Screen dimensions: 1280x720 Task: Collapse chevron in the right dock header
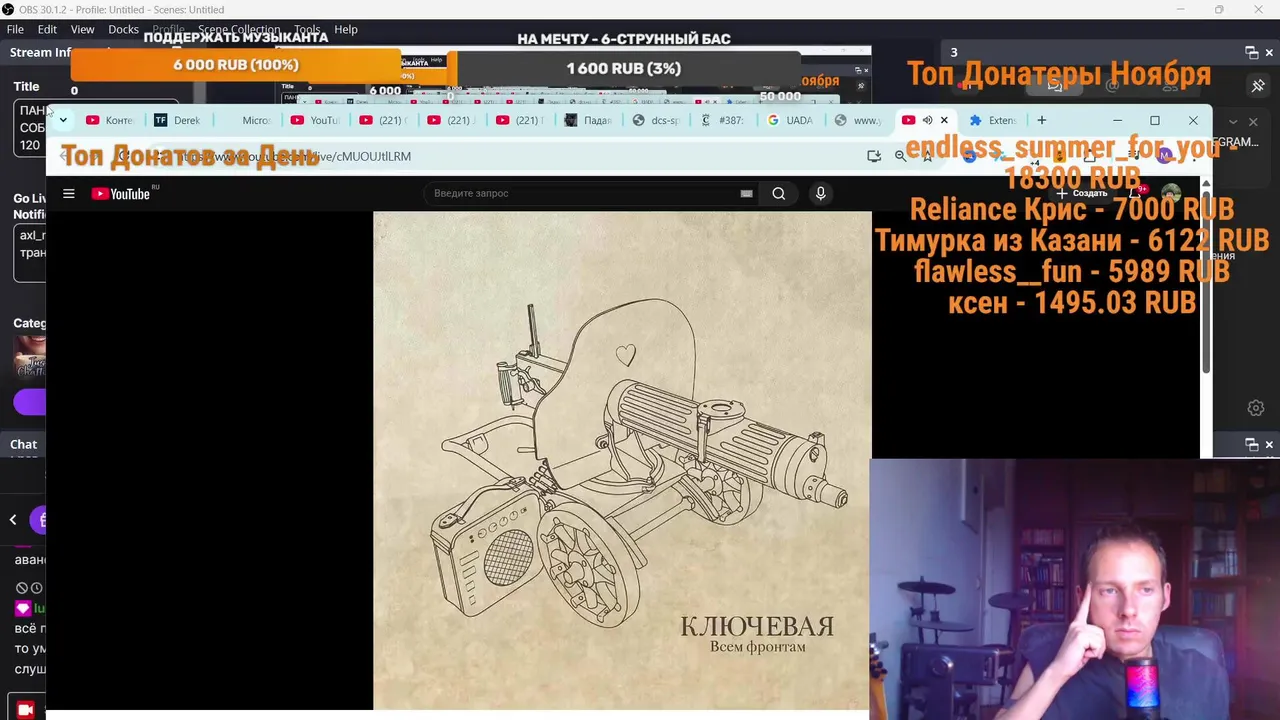pos(1233,122)
